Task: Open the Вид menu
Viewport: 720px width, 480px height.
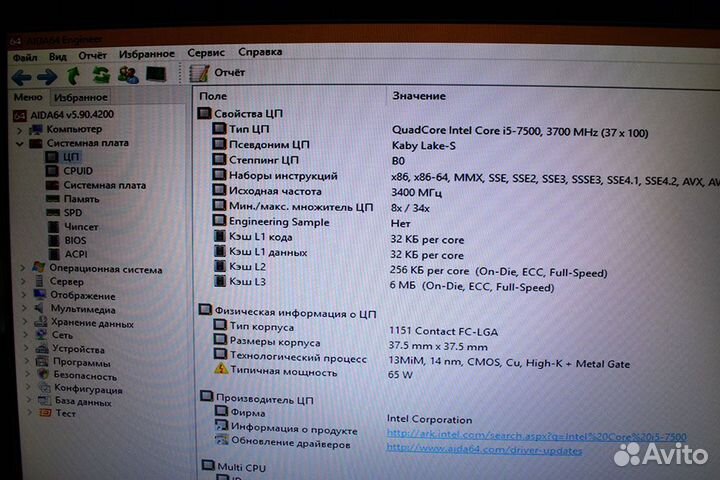Action: pos(58,57)
